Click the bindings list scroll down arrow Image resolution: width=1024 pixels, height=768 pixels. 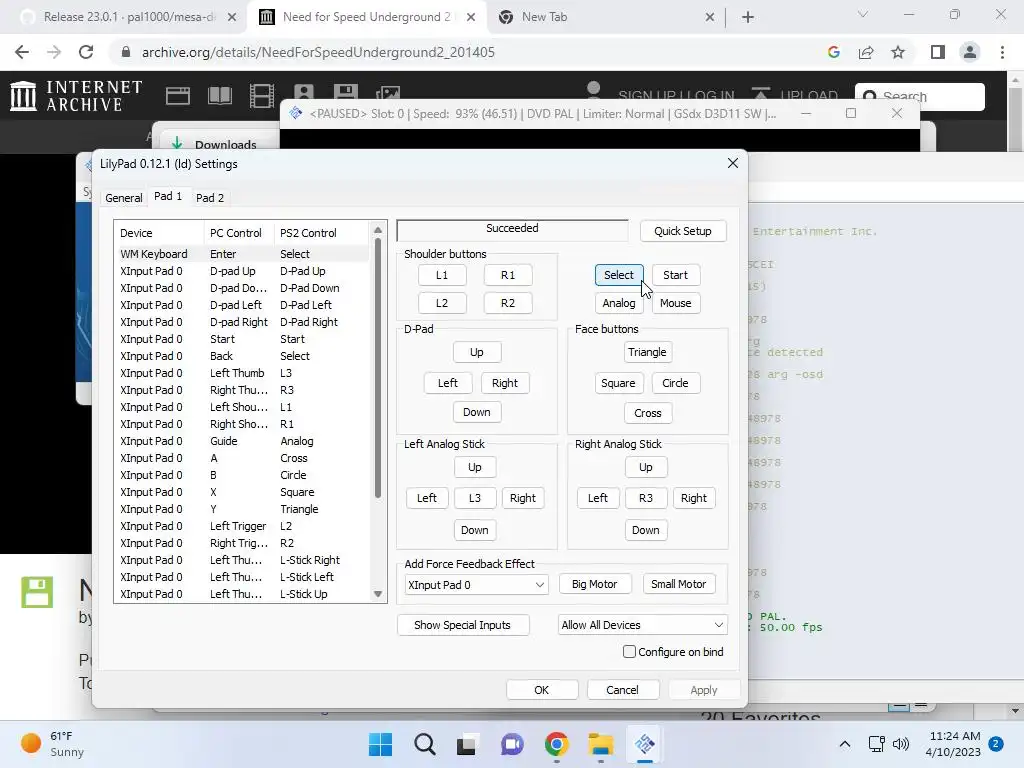point(377,594)
